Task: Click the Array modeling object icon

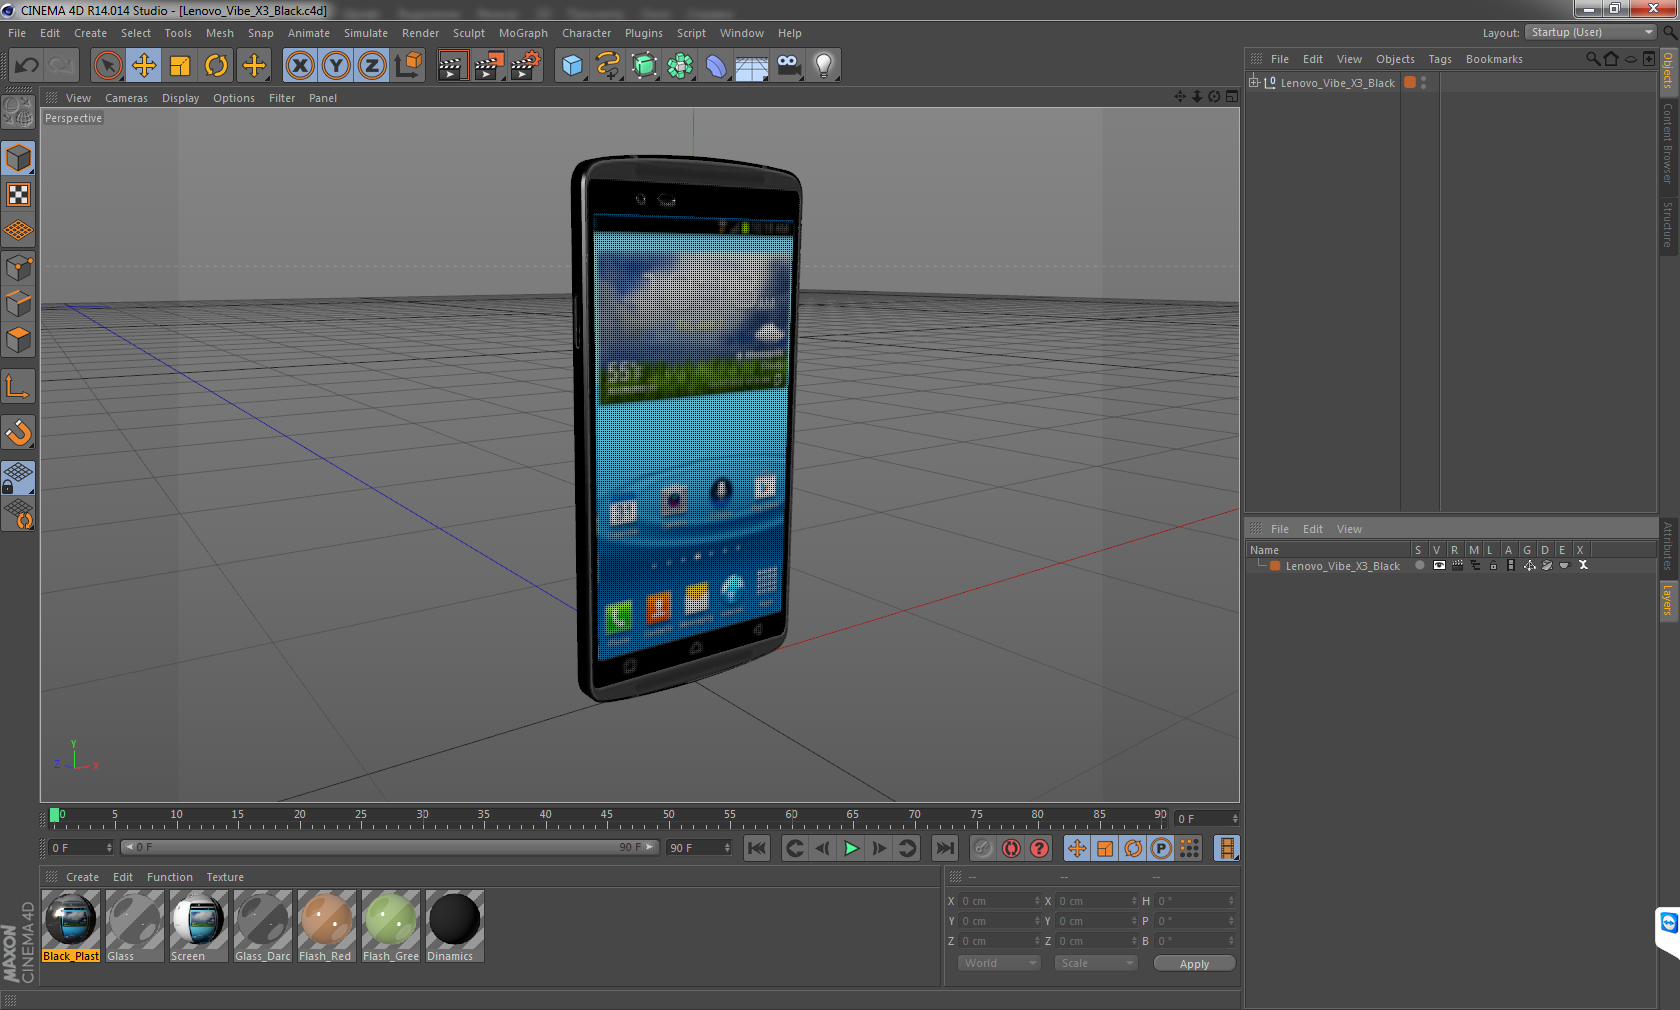Action: pyautogui.click(x=680, y=66)
